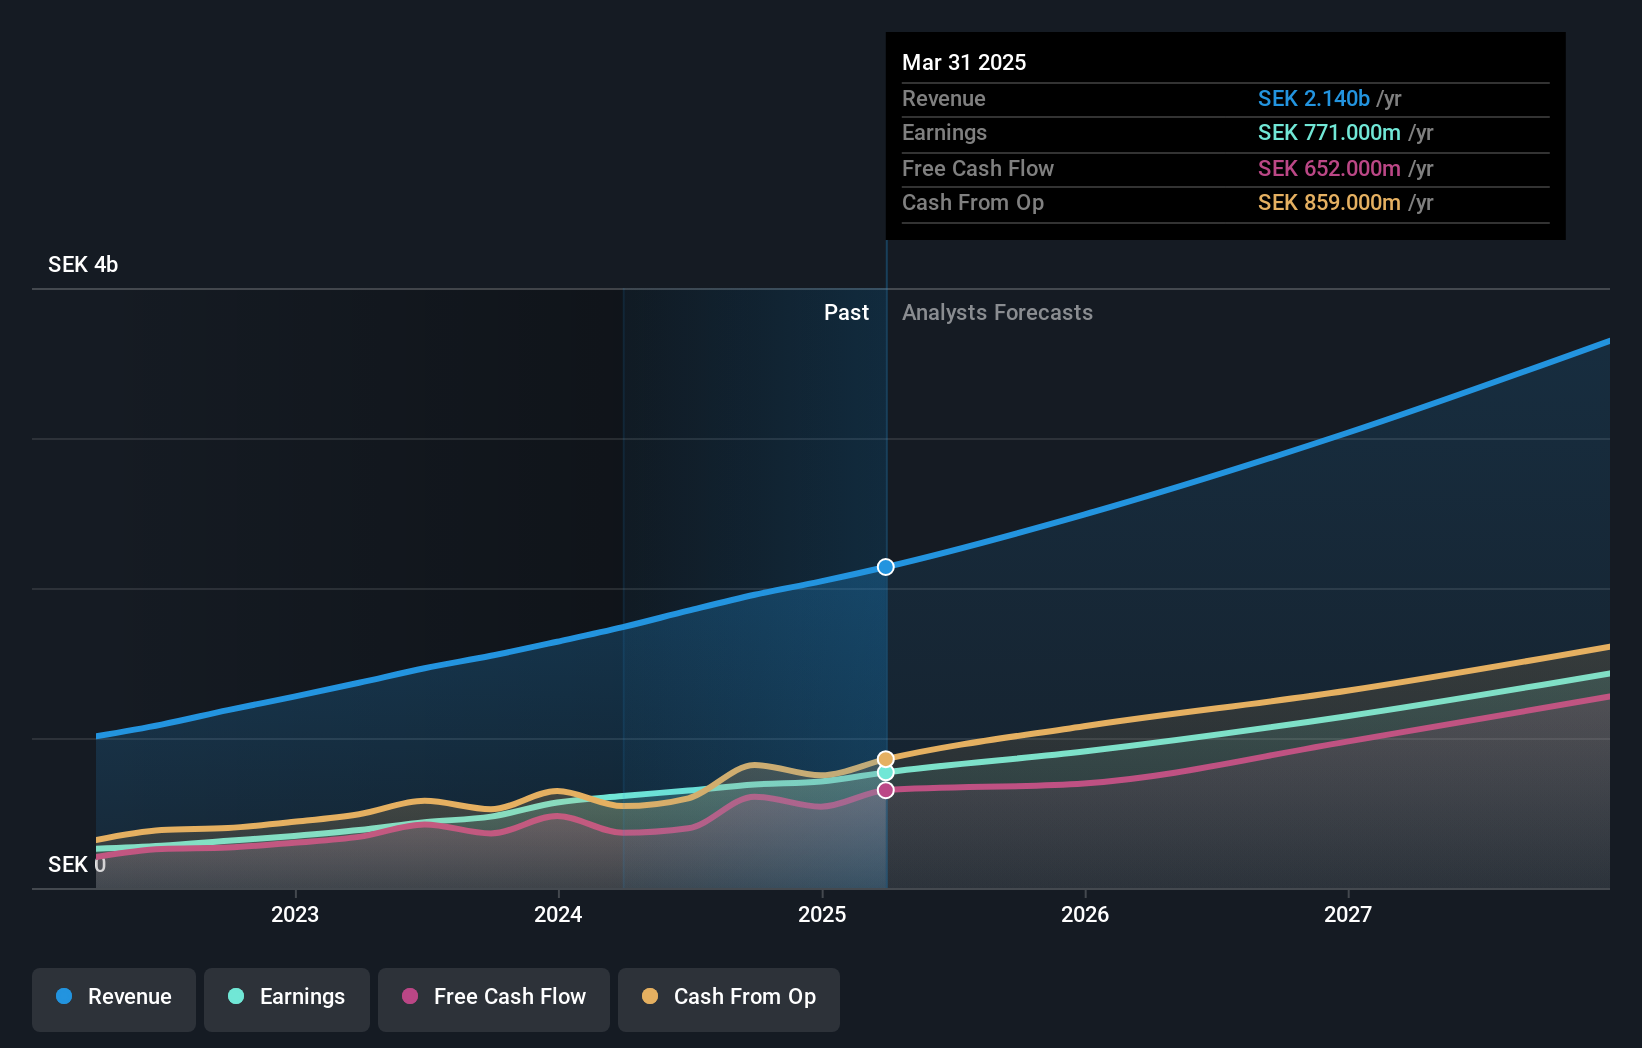Click the Revenue row label in tooltip
This screenshot has width=1642, height=1048.
[x=944, y=98]
